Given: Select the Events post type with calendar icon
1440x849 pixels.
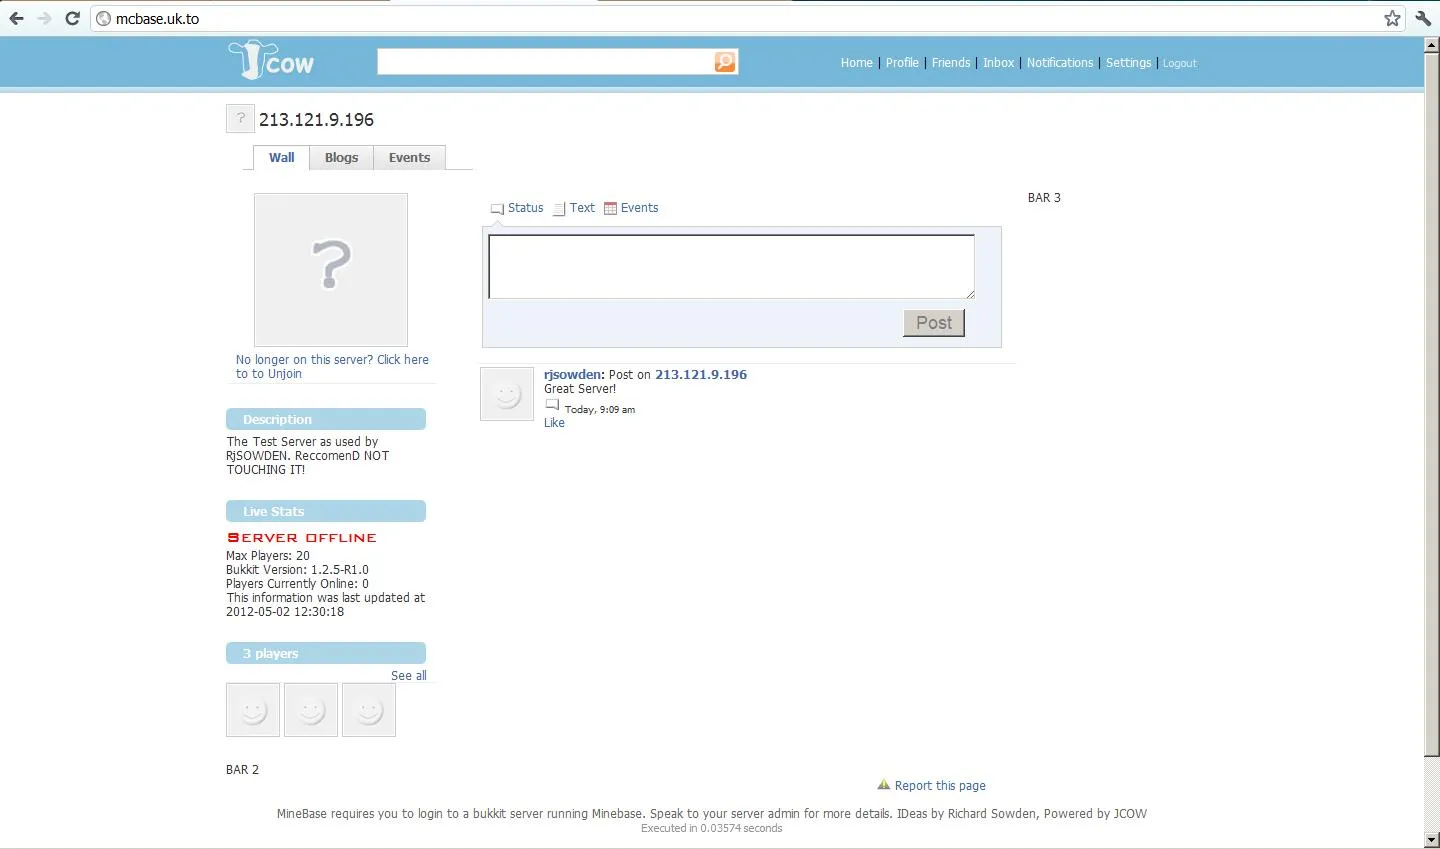Looking at the screenshot, I should tap(631, 208).
